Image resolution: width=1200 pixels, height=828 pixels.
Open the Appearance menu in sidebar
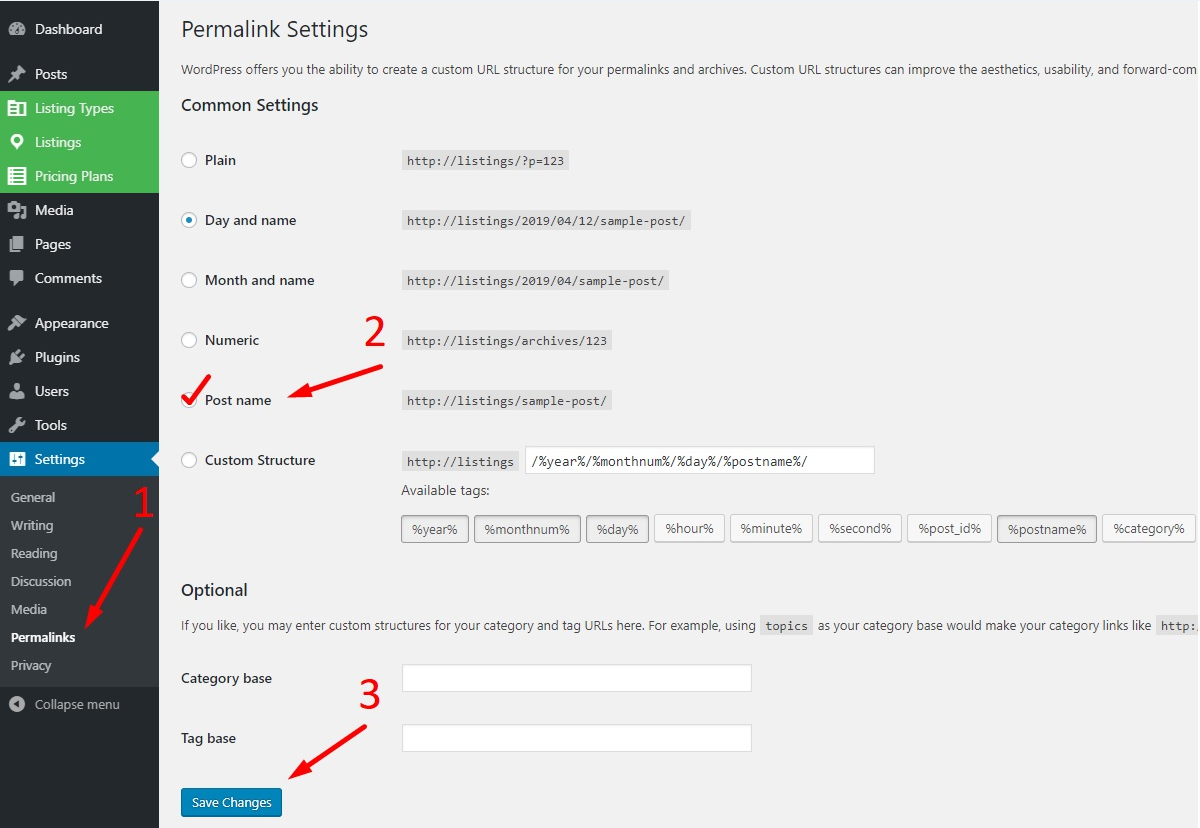coord(71,323)
